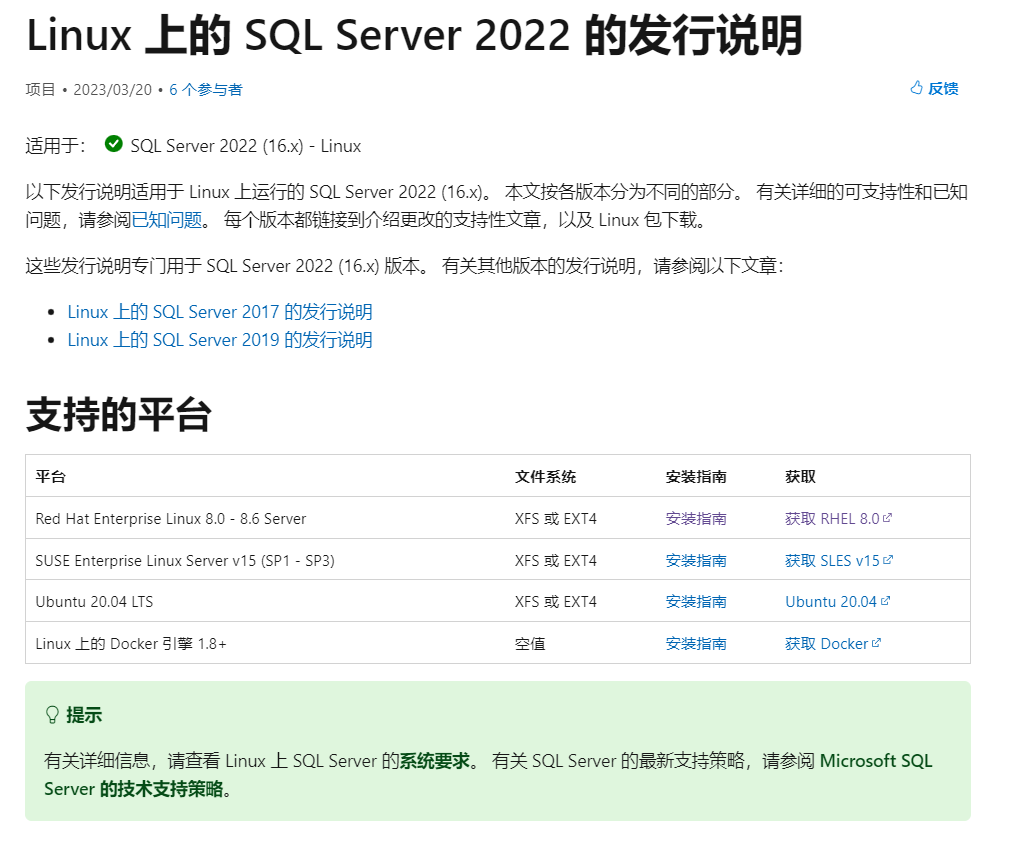The image size is (1011, 841).
Task: Click external-link icon beside RHEL 8.0
Action: [887, 518]
